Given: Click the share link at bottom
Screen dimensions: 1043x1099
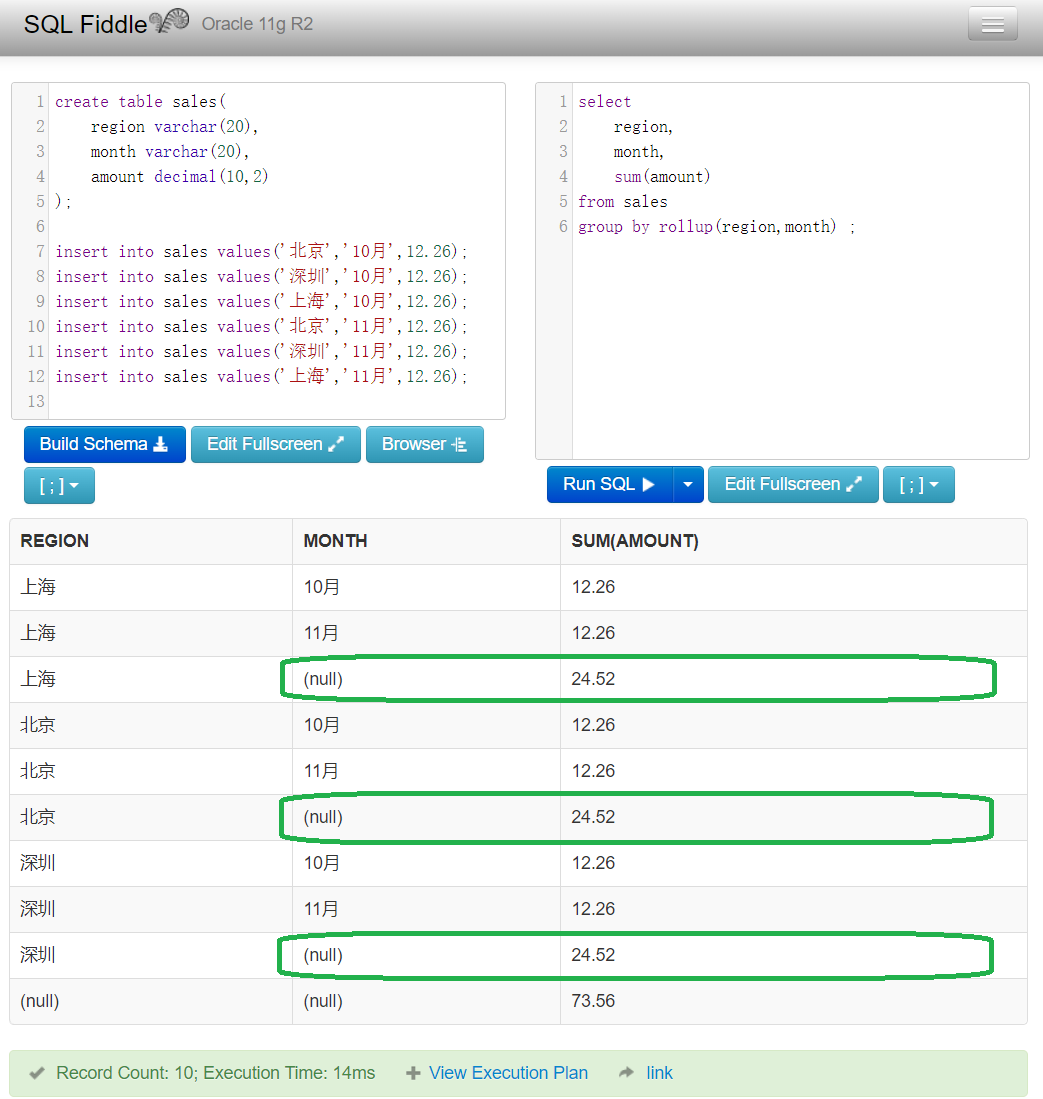Looking at the screenshot, I should click(659, 1073).
